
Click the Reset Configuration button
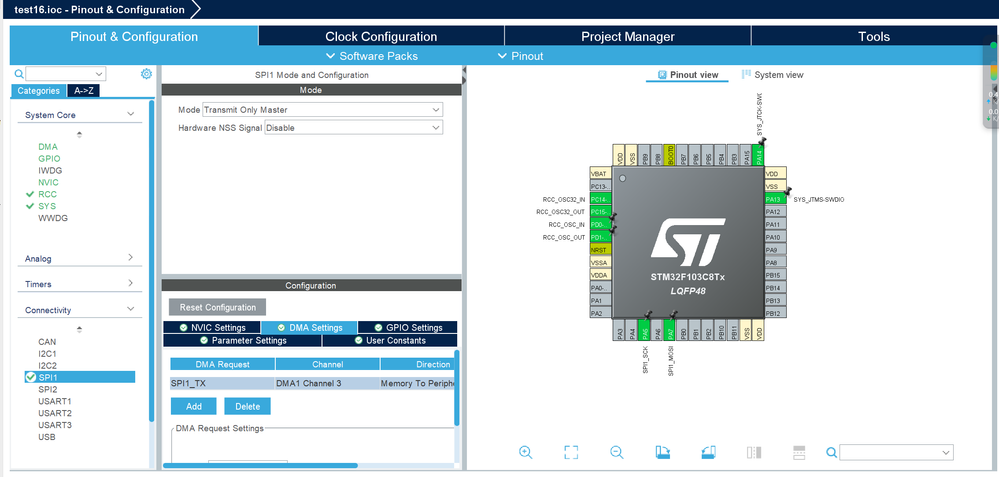click(217, 307)
